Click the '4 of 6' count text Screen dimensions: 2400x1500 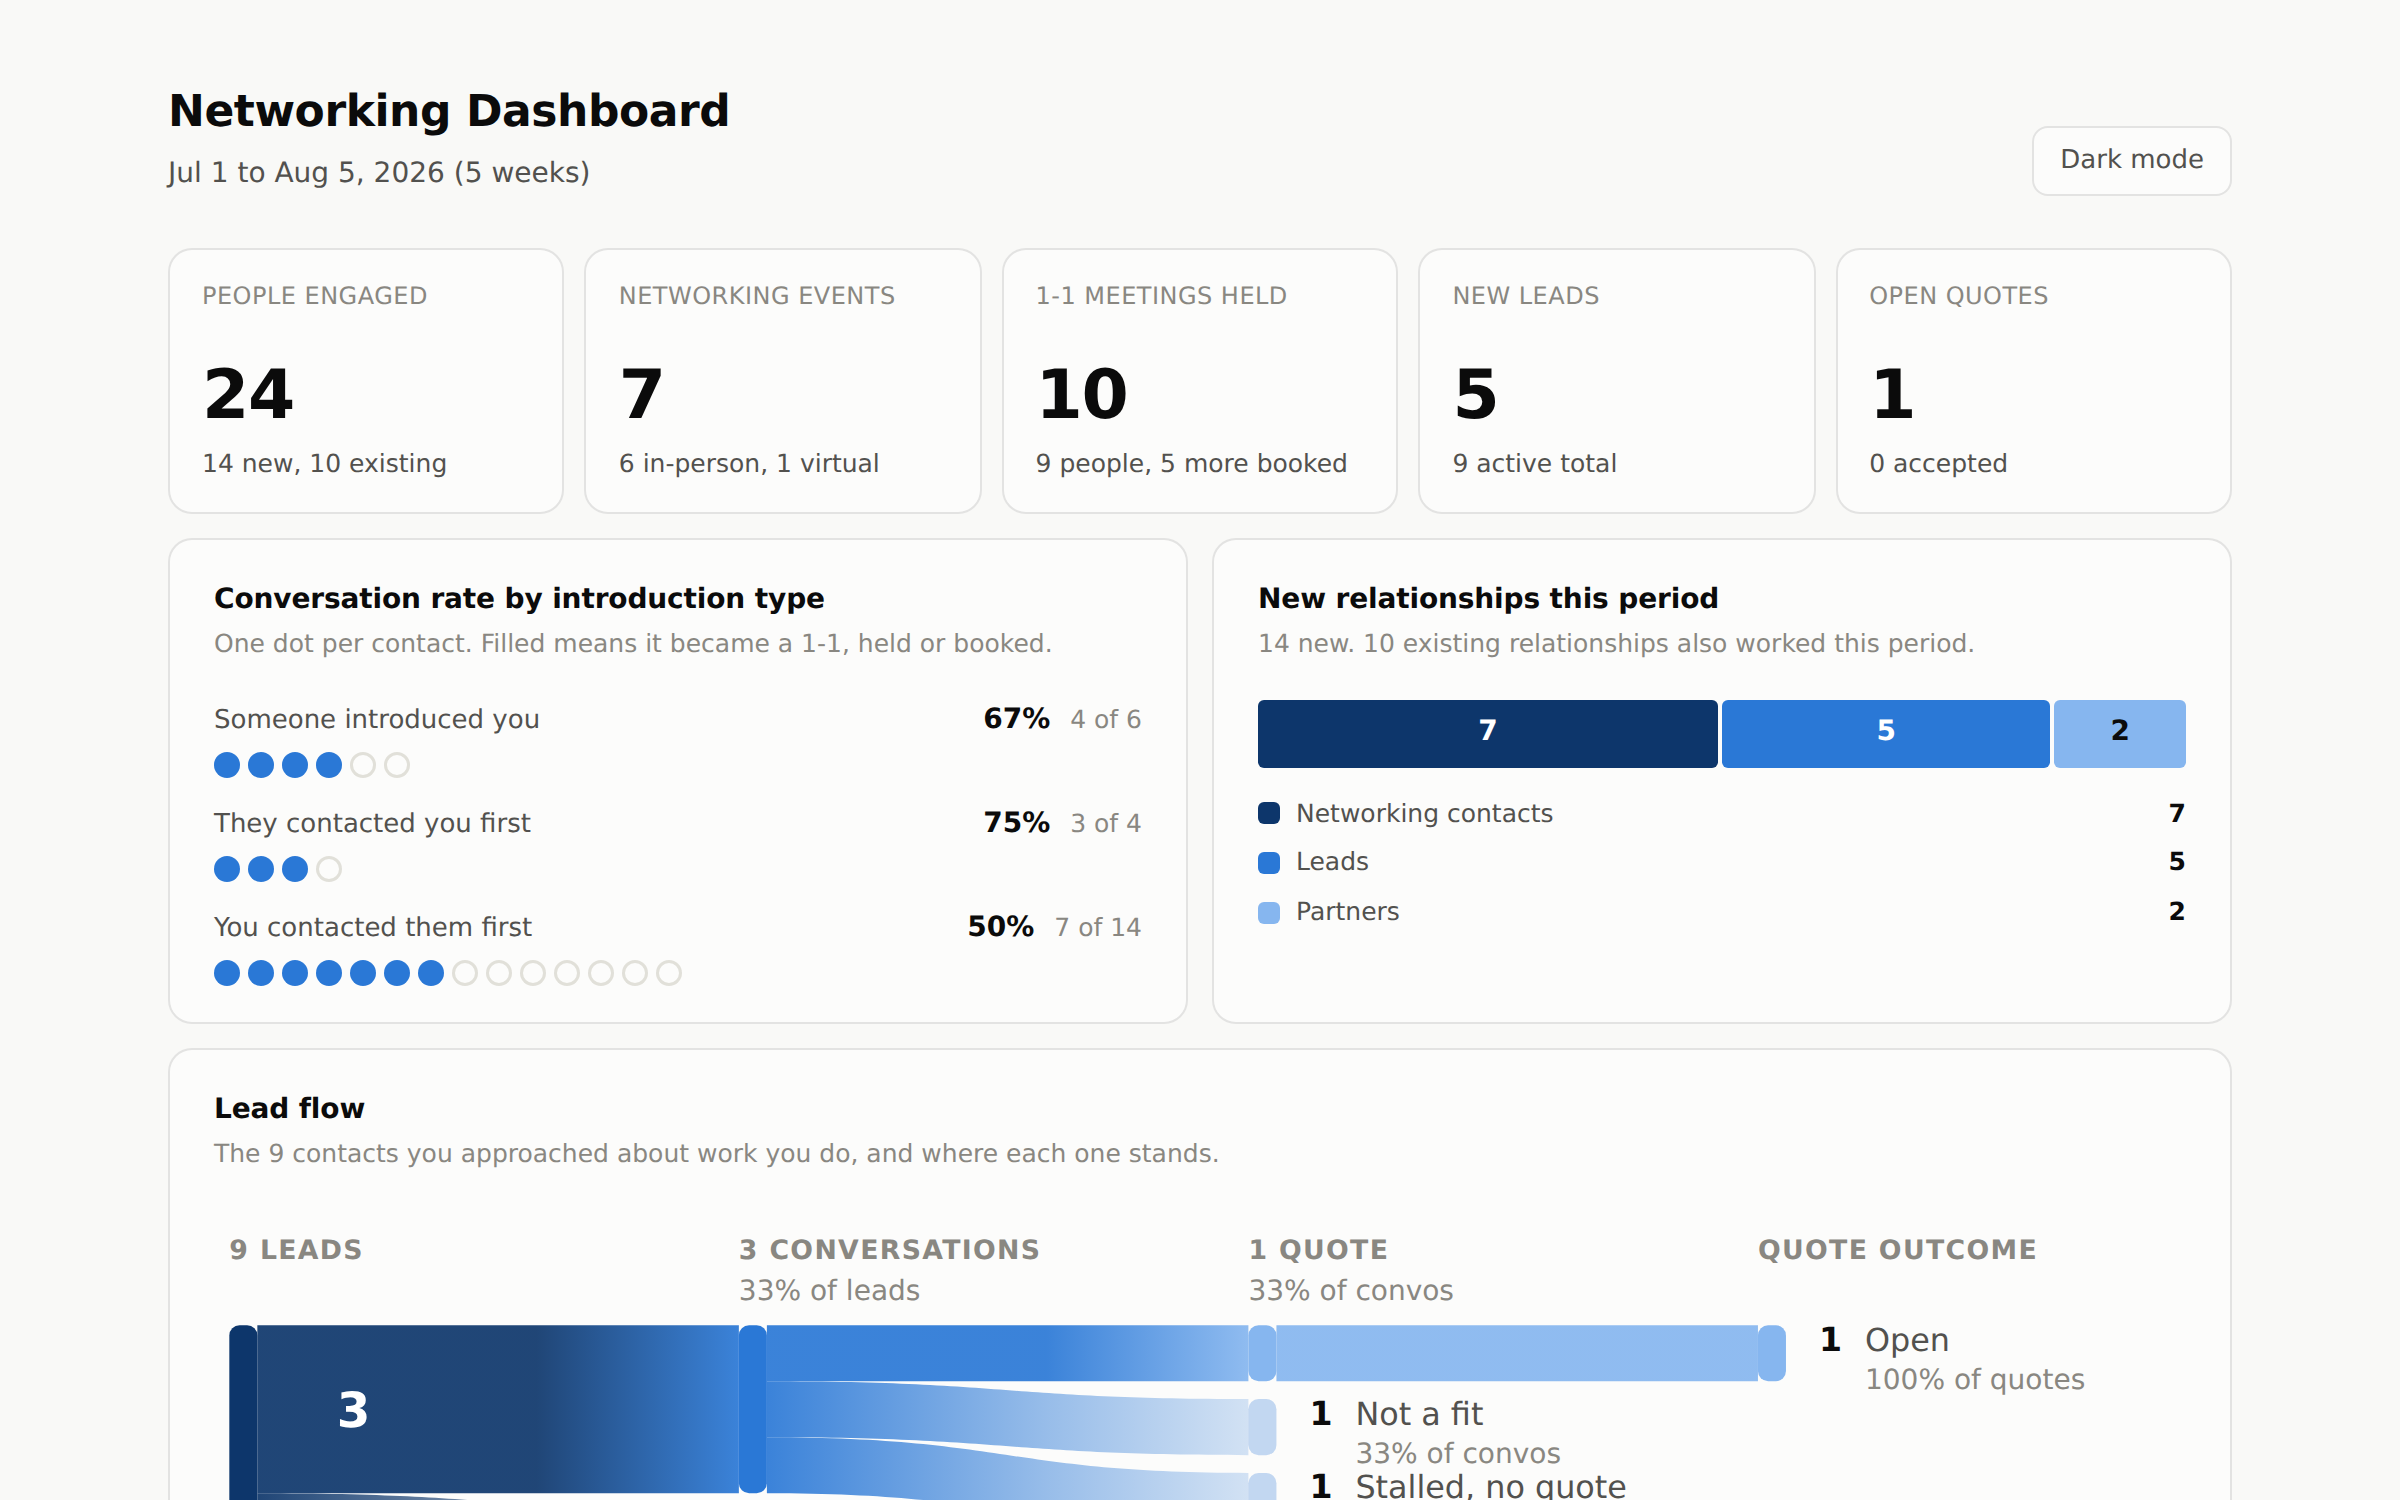1105,719
